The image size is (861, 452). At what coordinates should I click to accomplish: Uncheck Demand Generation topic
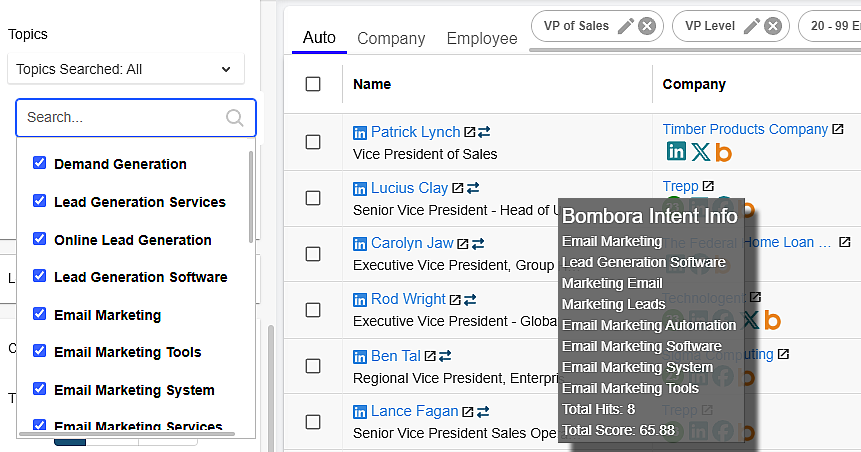(x=40, y=163)
